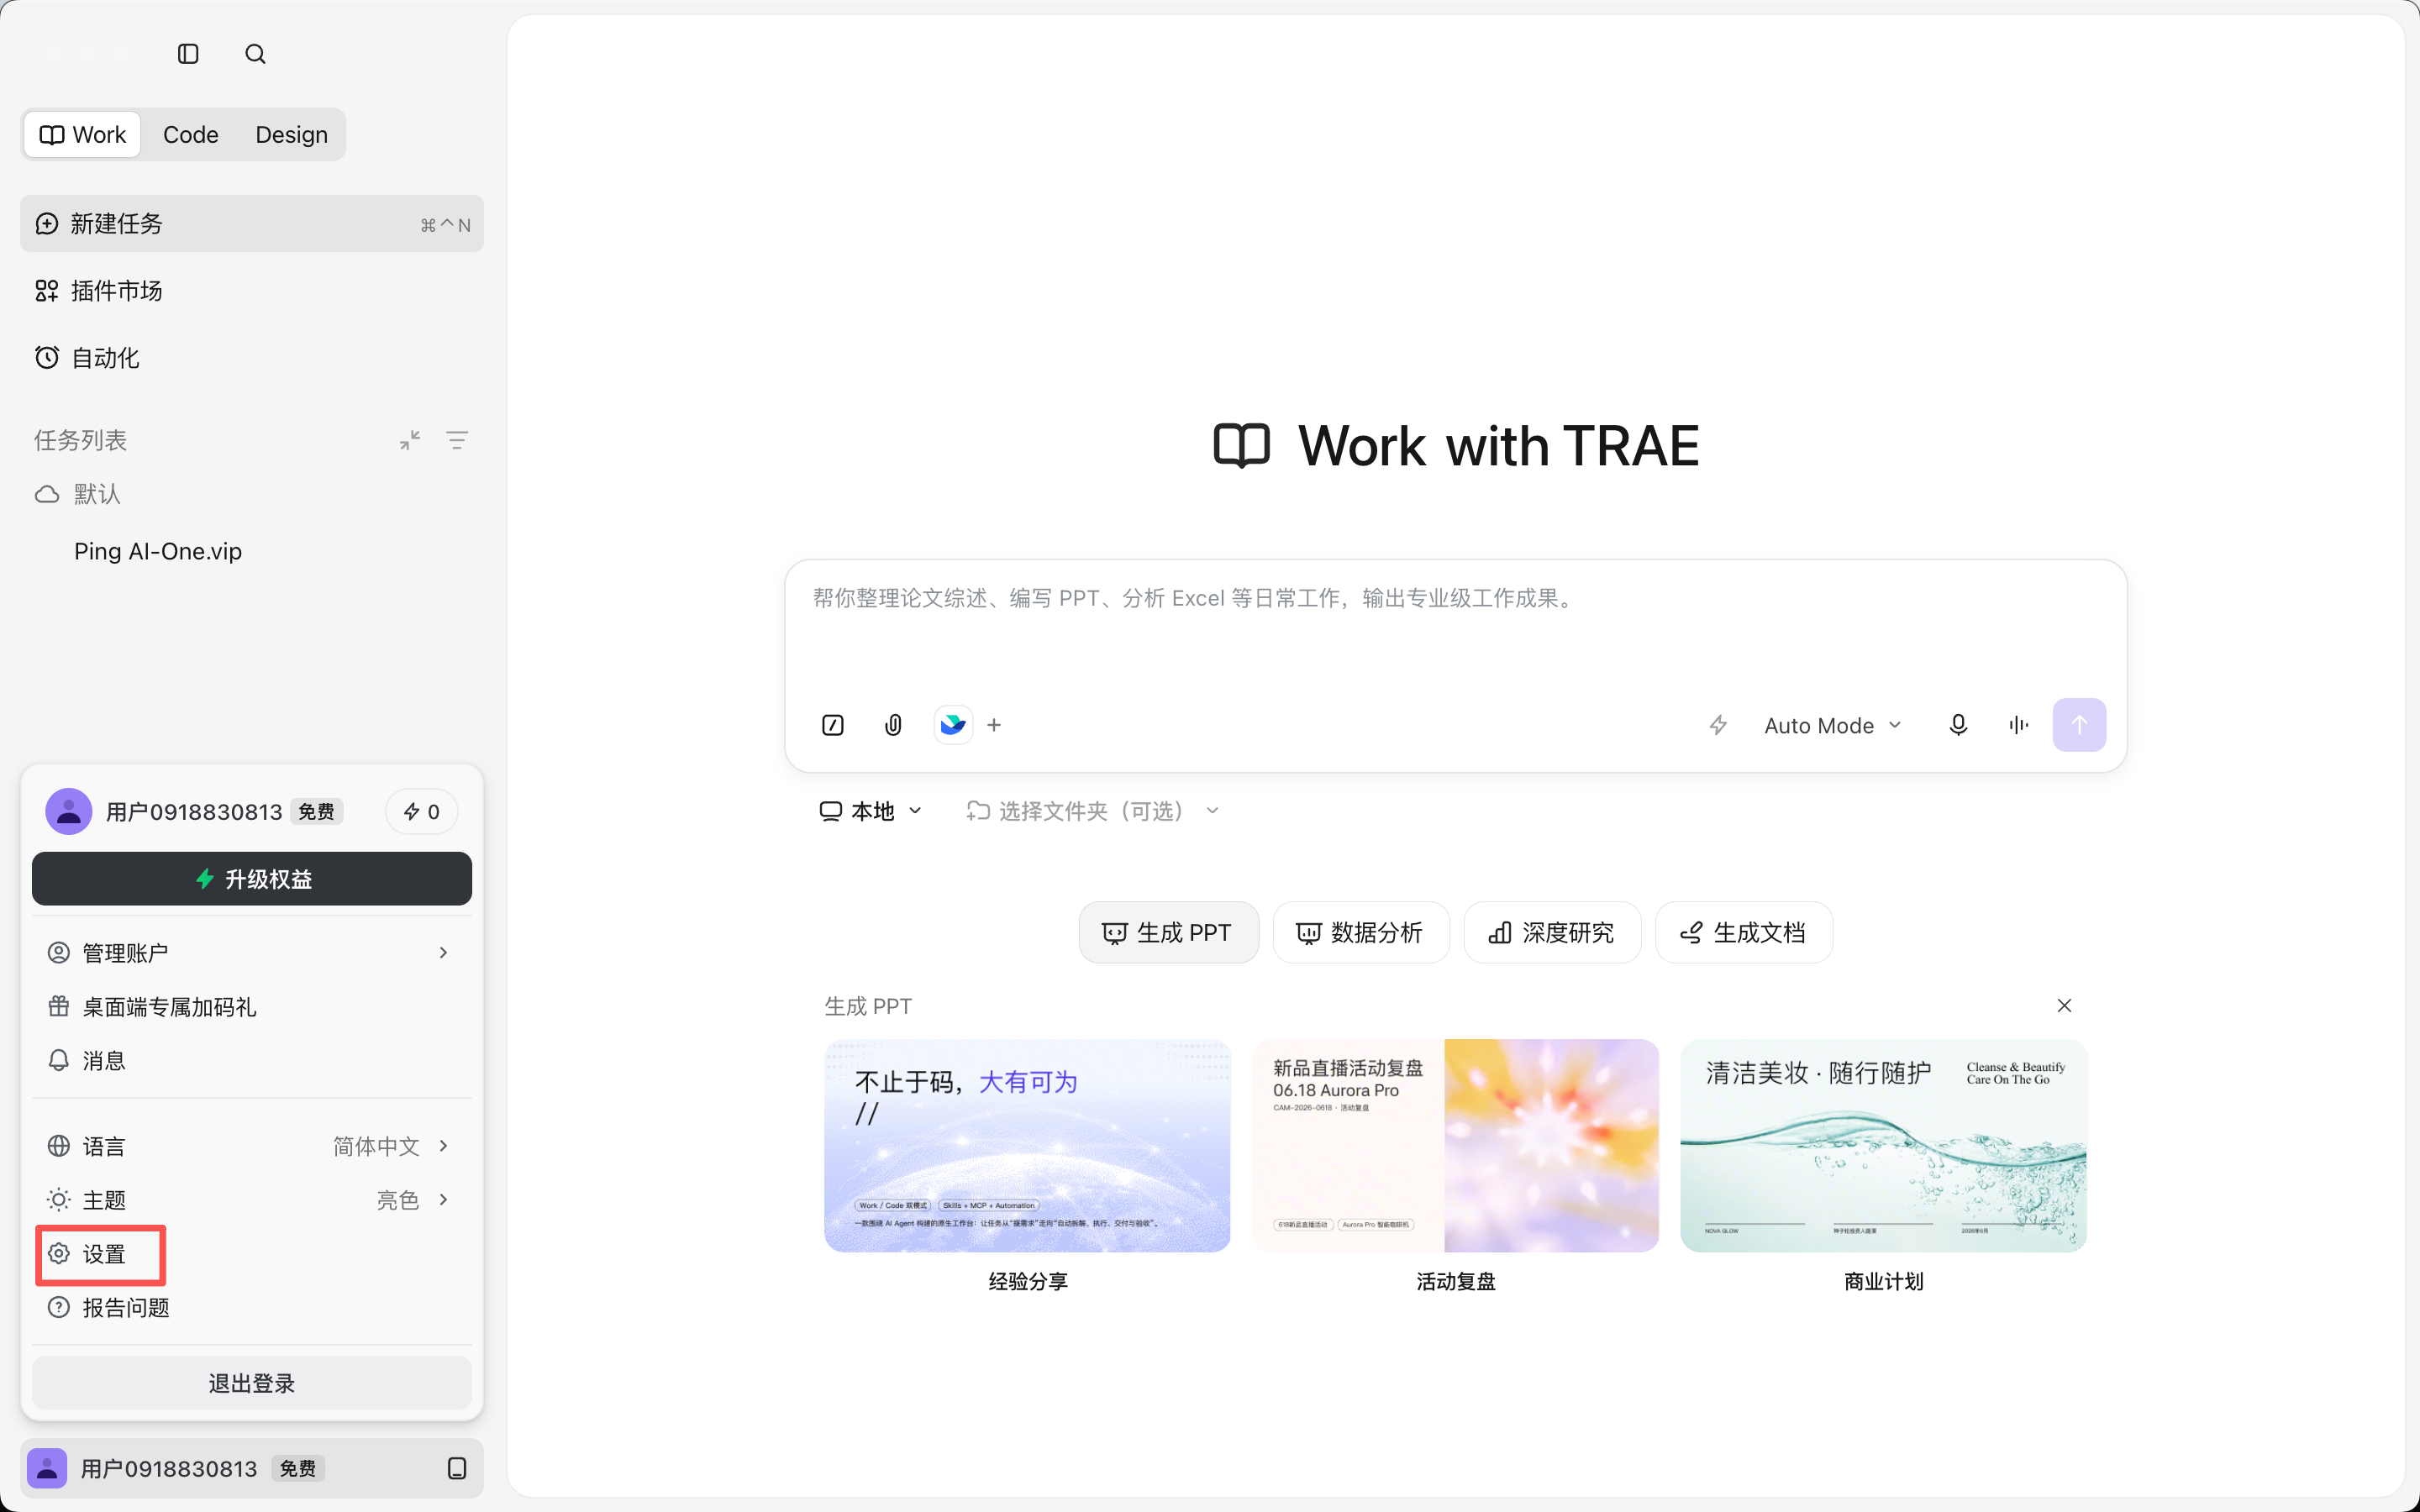Attach a file with paperclip icon

893,725
